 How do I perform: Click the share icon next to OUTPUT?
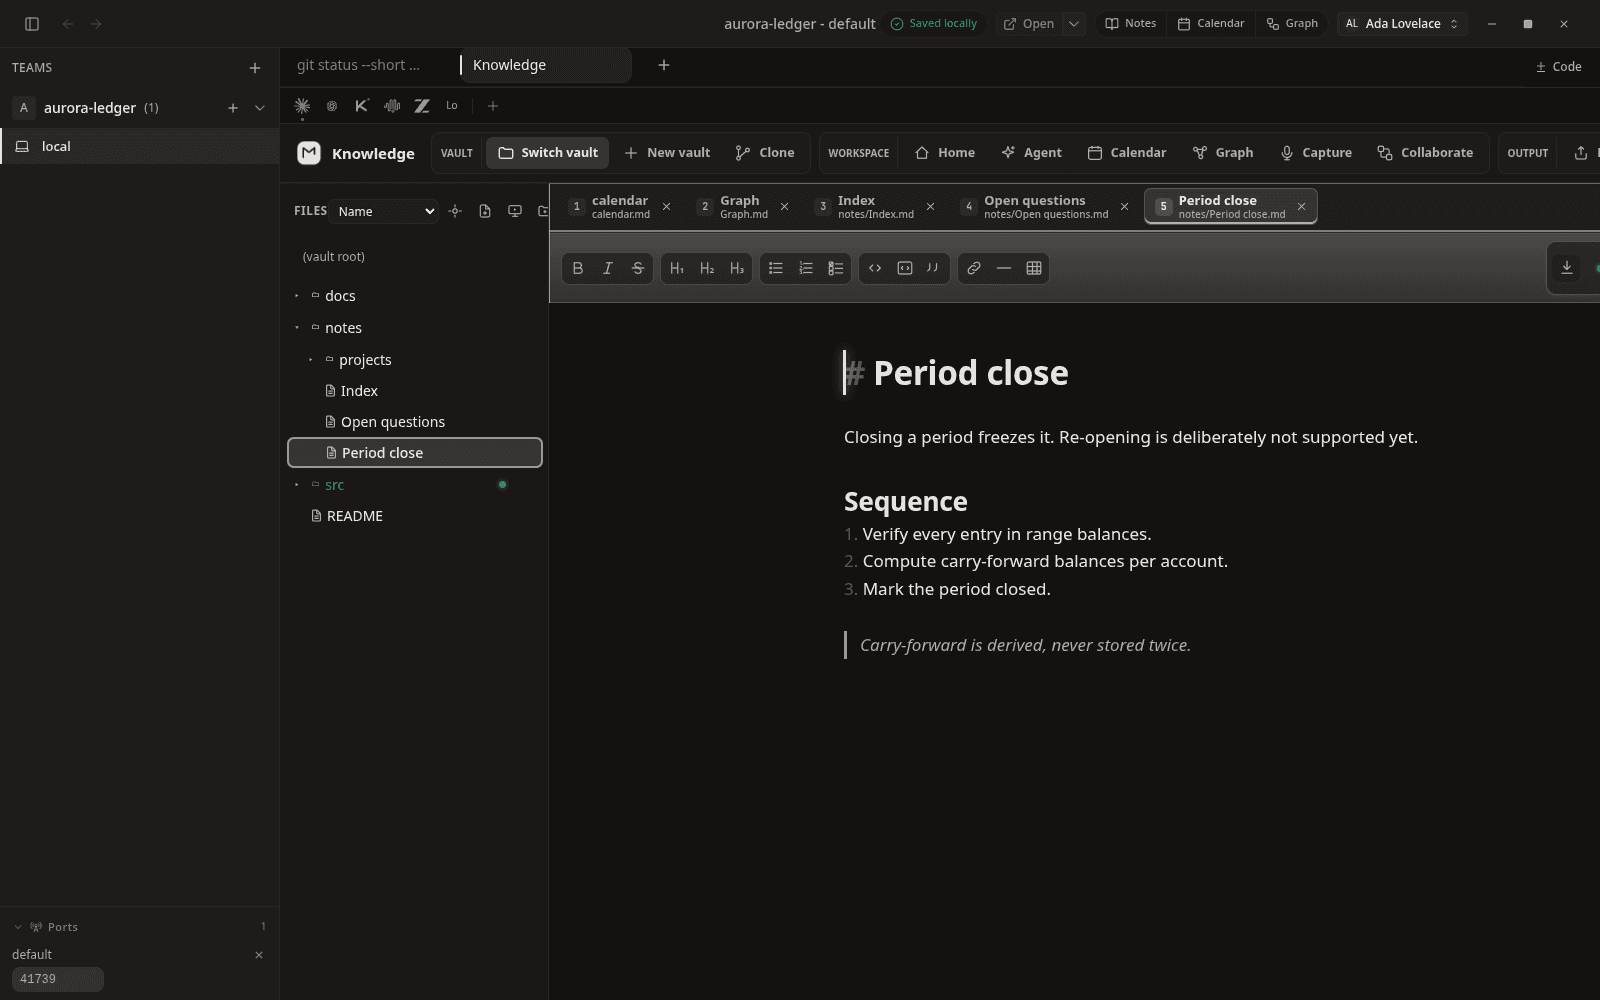click(x=1581, y=153)
